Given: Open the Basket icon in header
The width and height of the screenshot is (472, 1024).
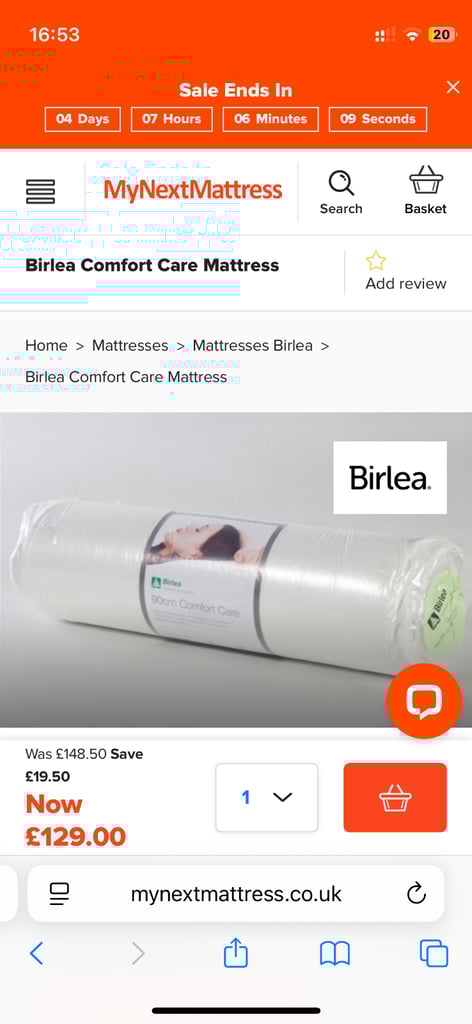Looking at the screenshot, I should [x=426, y=180].
